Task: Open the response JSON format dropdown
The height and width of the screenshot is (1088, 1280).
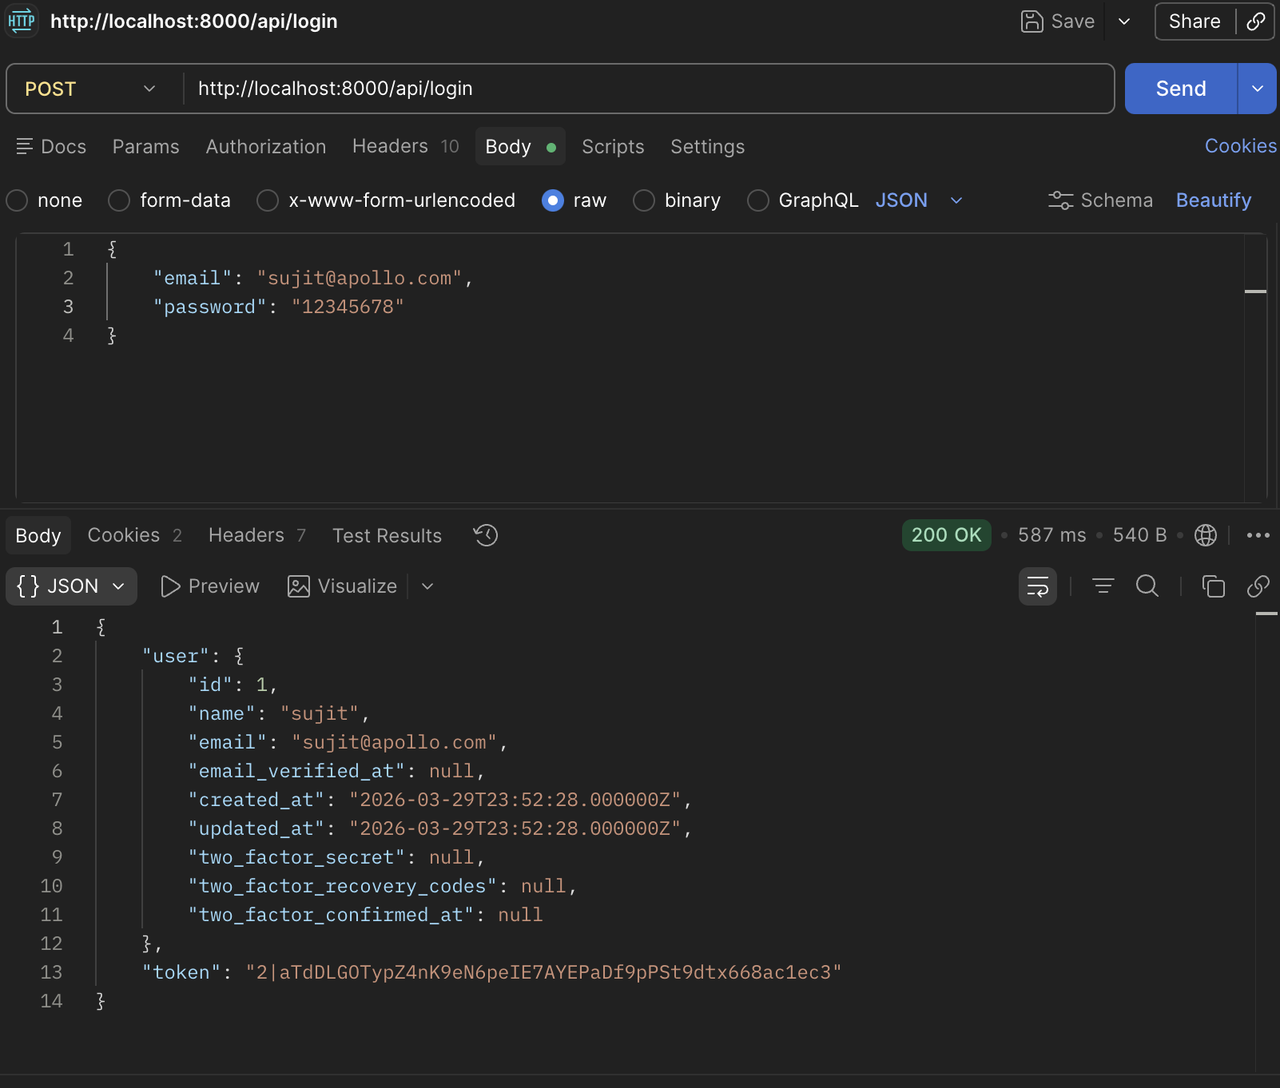Action: click(71, 586)
